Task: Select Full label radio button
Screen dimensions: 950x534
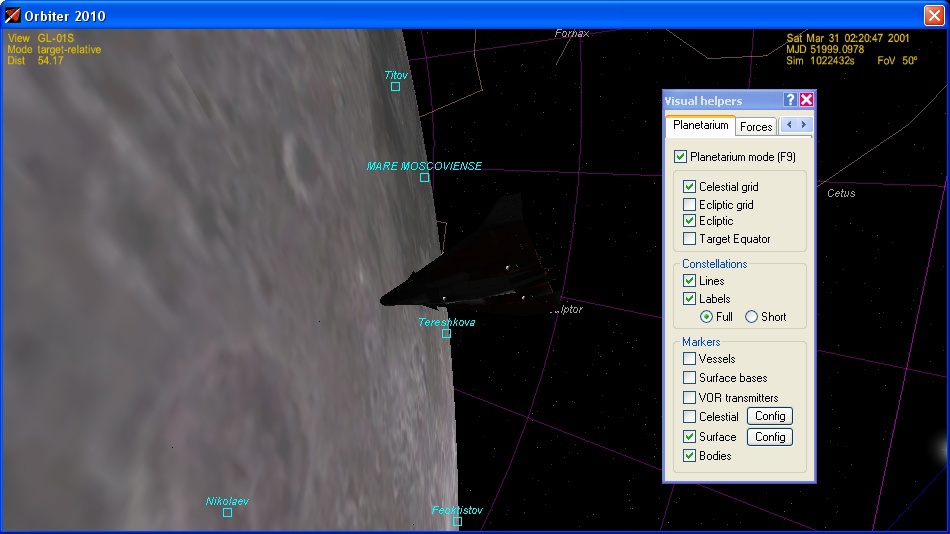Action: click(x=706, y=317)
